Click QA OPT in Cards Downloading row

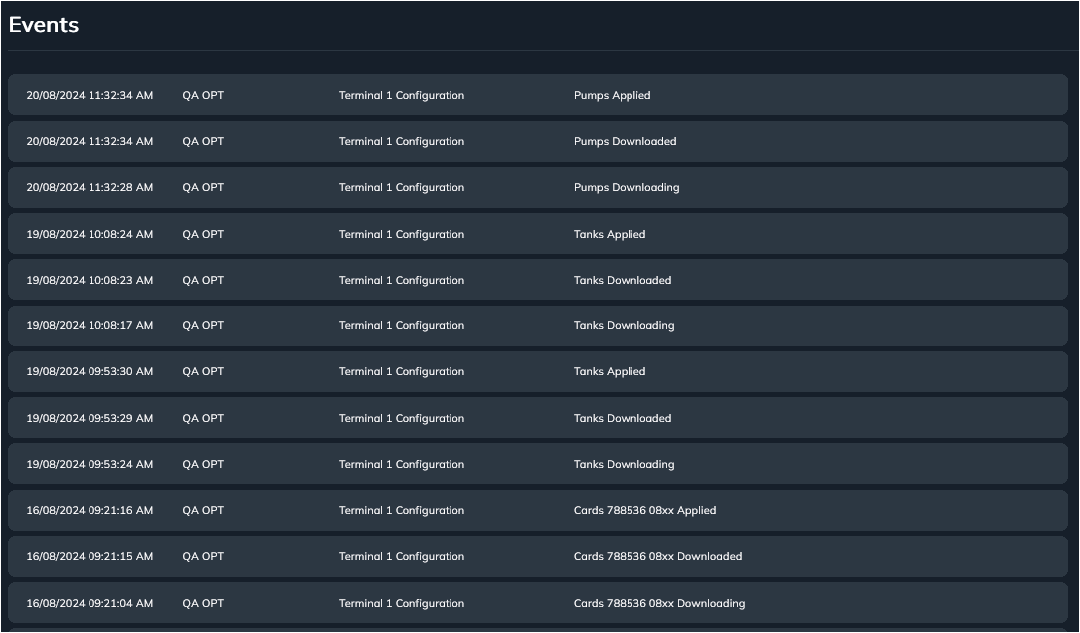[203, 603]
